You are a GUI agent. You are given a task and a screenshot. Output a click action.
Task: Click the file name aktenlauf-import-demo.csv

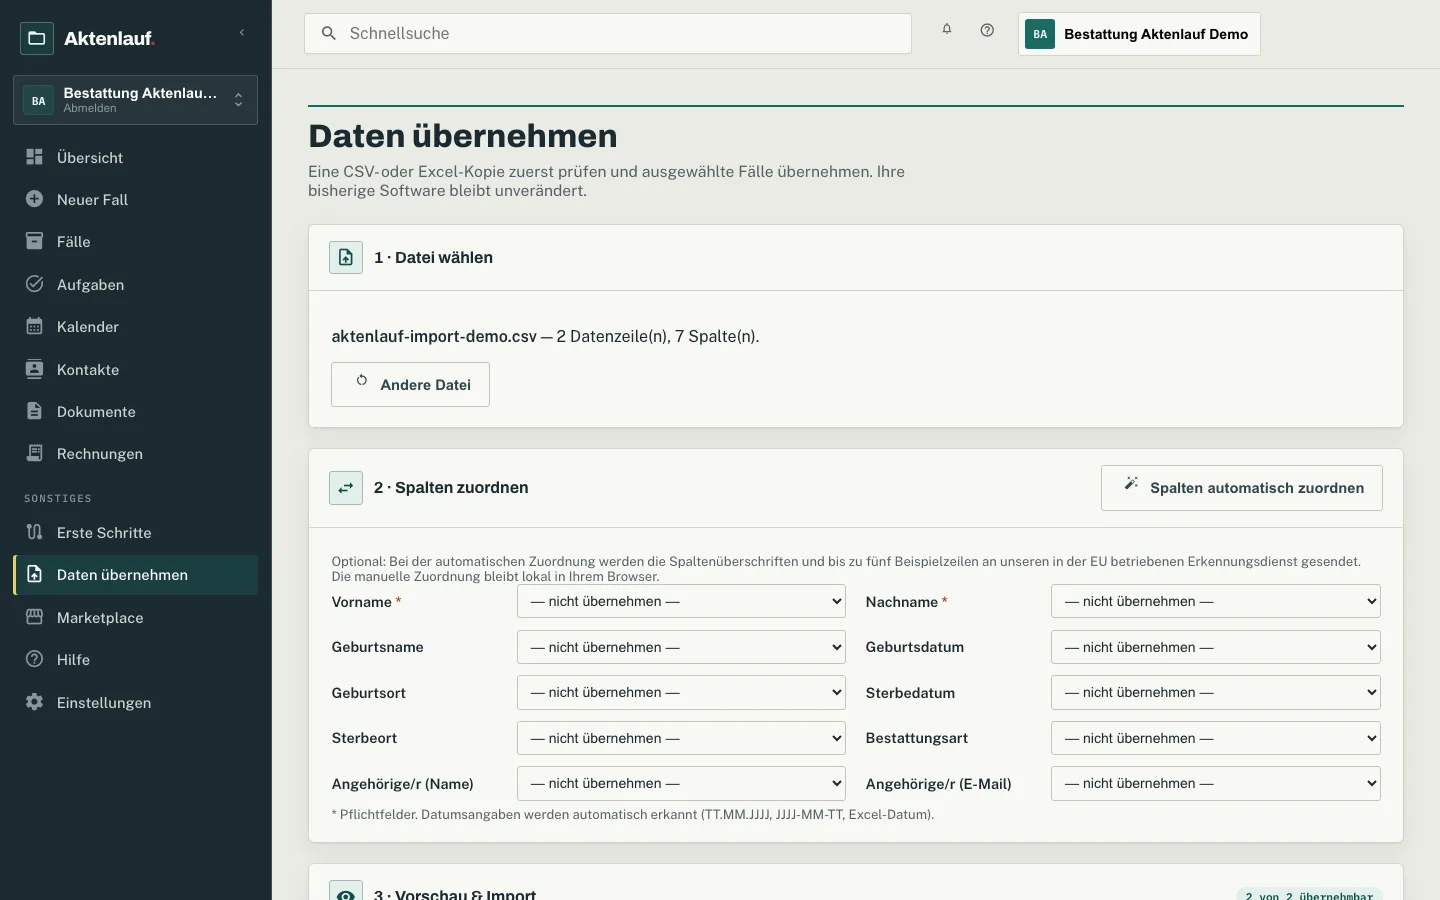(x=434, y=336)
